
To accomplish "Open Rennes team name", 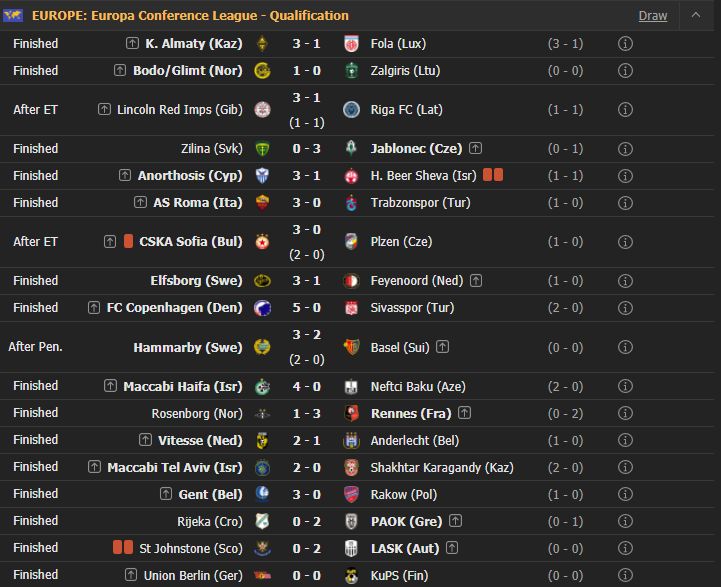I will (x=411, y=414).
